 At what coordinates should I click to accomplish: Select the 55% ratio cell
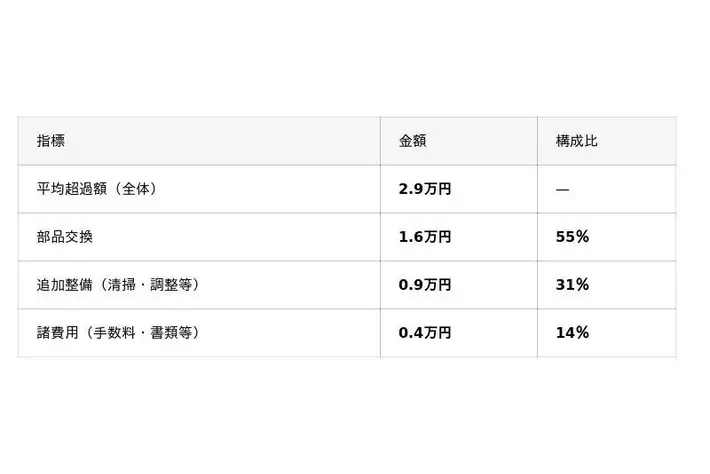[x=572, y=237]
